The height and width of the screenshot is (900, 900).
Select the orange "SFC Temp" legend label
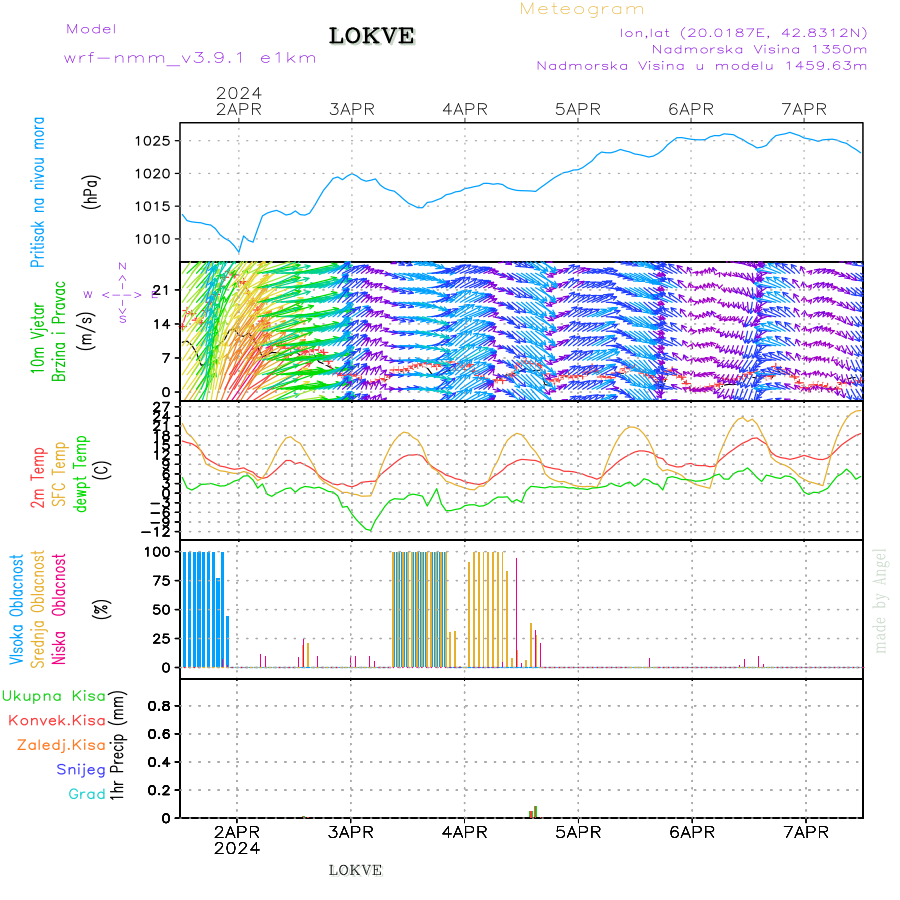(59, 474)
